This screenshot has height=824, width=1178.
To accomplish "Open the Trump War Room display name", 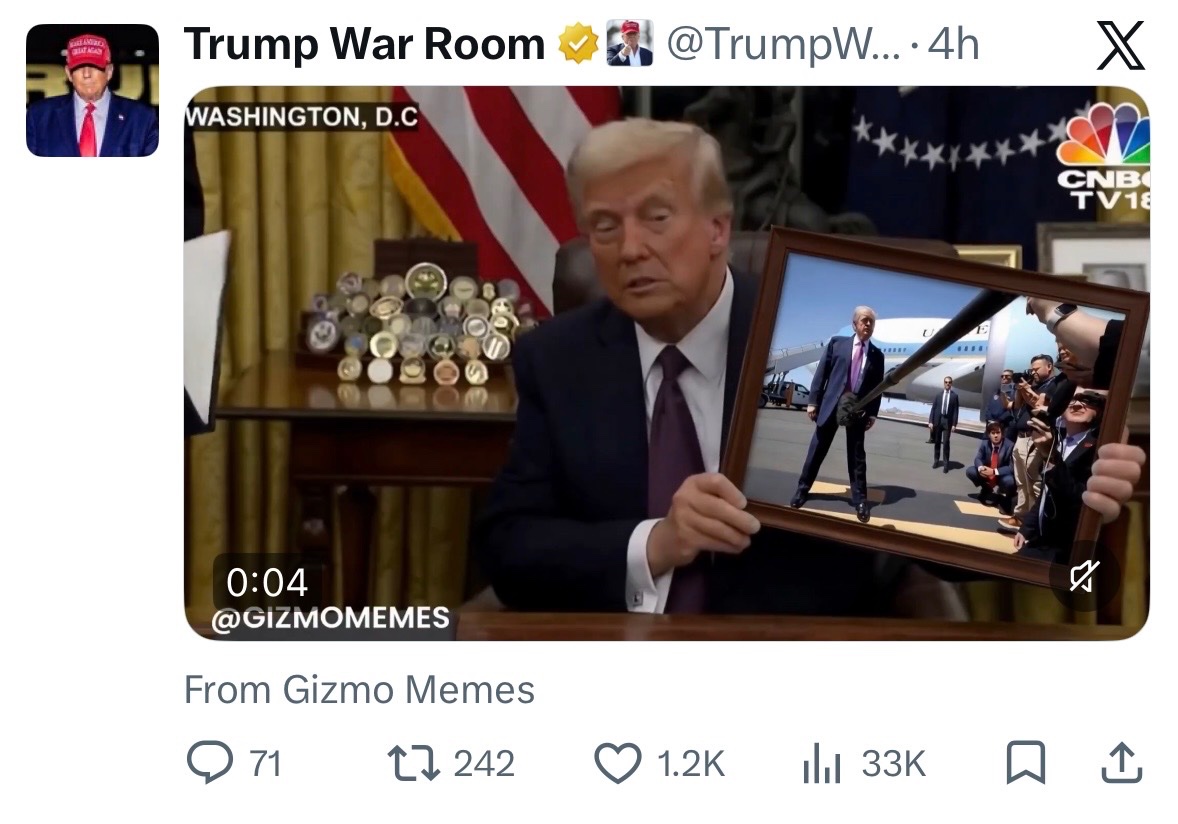I will (x=364, y=44).
